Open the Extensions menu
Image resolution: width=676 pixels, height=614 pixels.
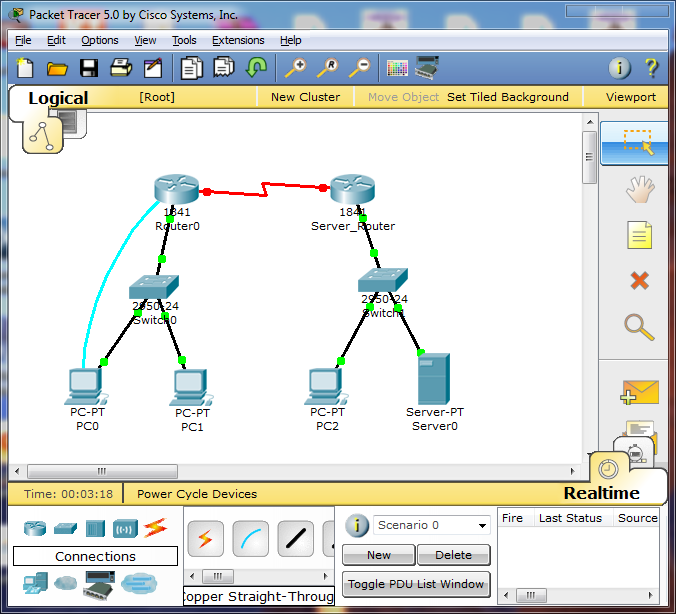[x=238, y=41]
